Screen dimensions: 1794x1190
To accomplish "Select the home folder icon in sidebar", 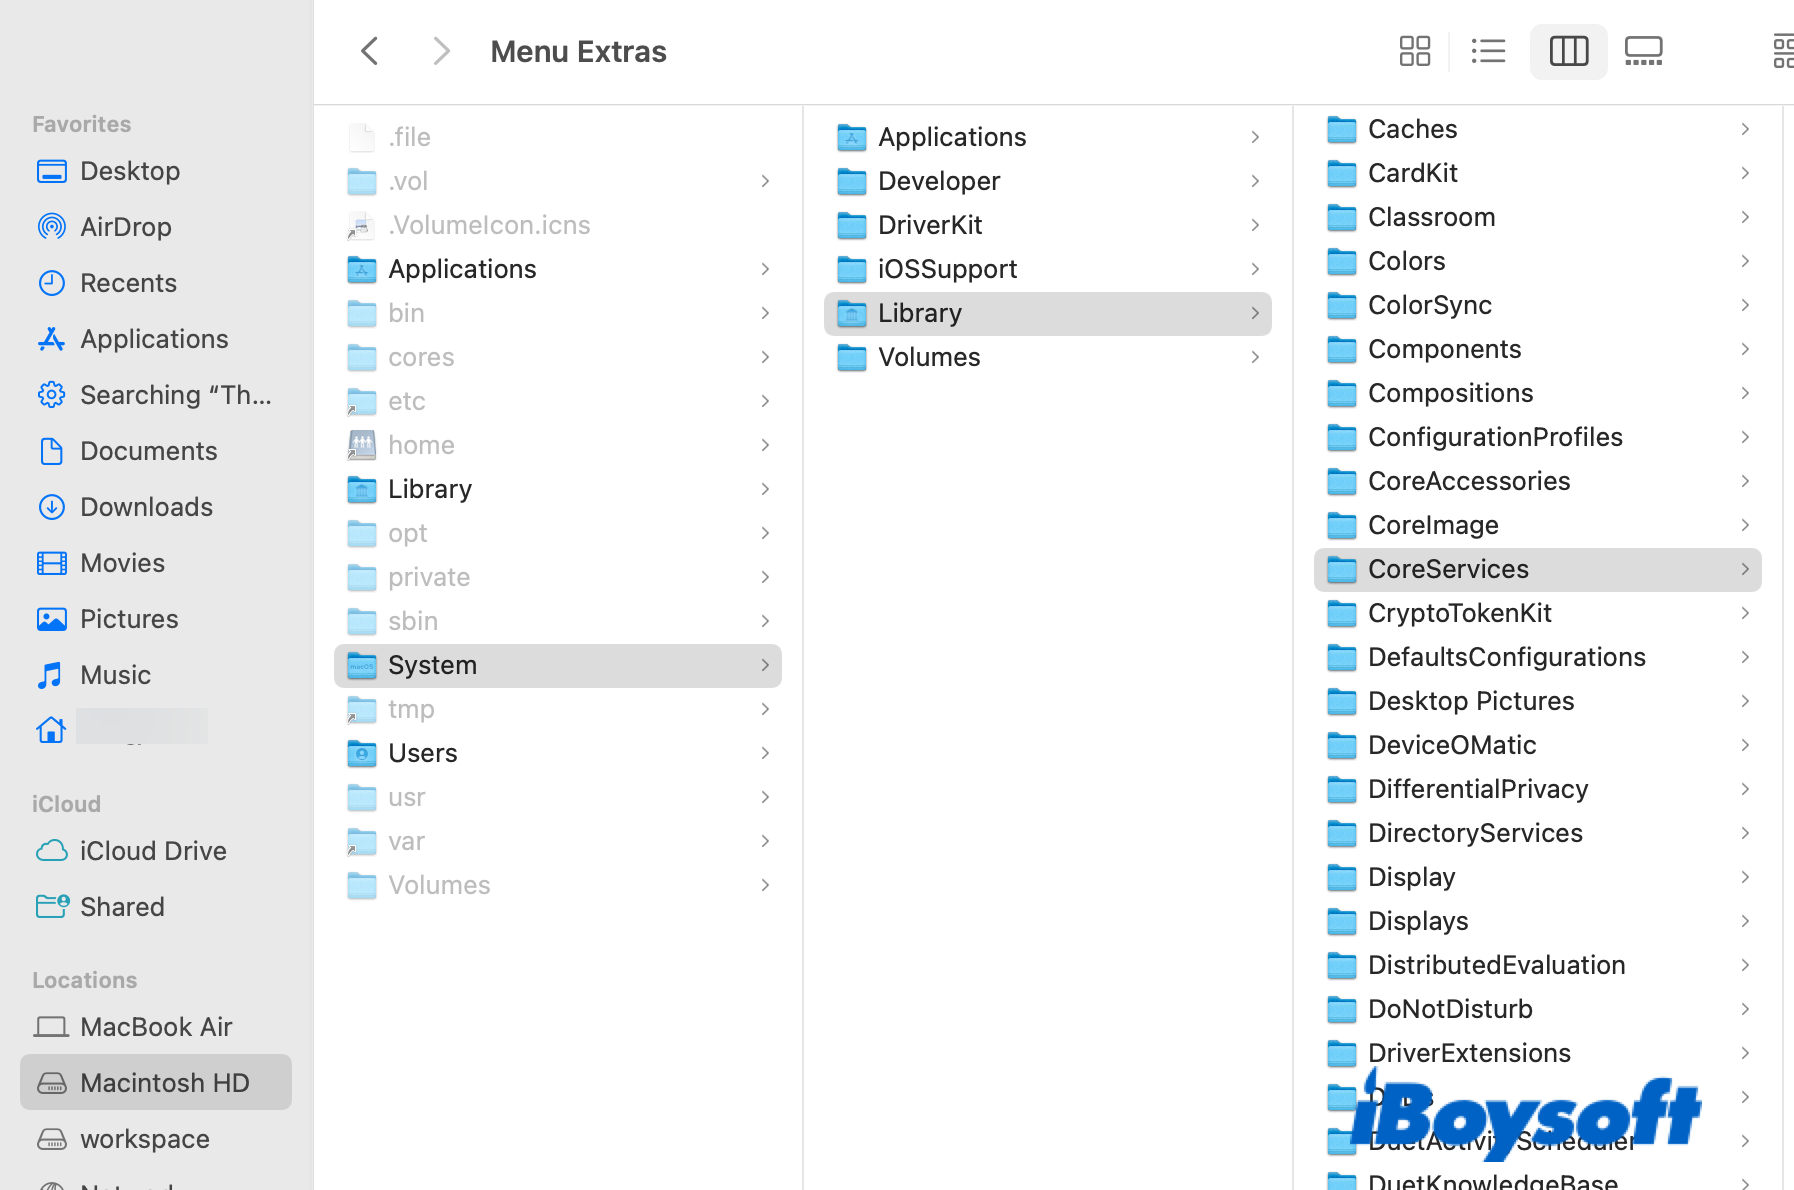I will 52,730.
